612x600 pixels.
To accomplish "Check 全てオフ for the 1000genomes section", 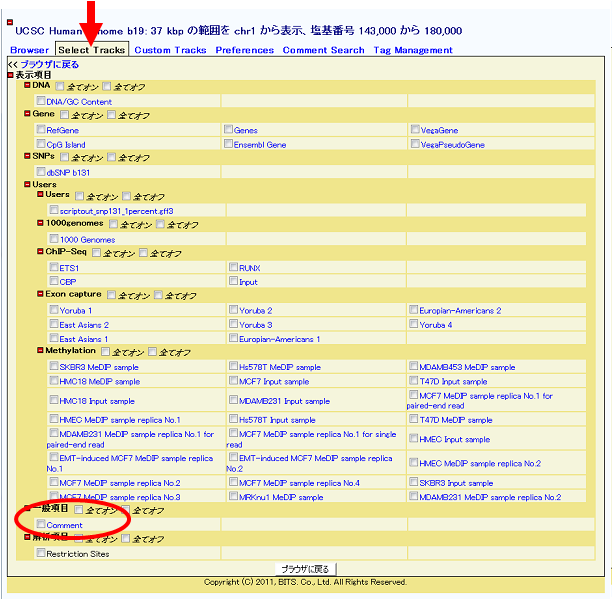I will coord(160,224).
